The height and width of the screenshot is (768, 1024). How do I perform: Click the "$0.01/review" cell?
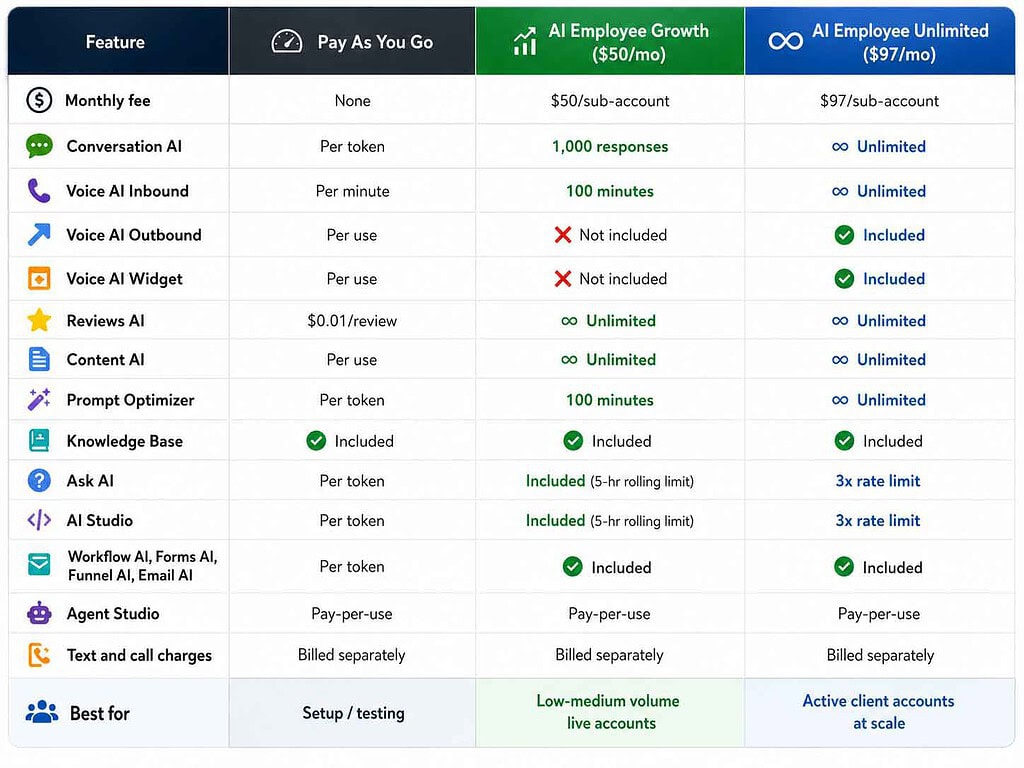pyautogui.click(x=352, y=321)
